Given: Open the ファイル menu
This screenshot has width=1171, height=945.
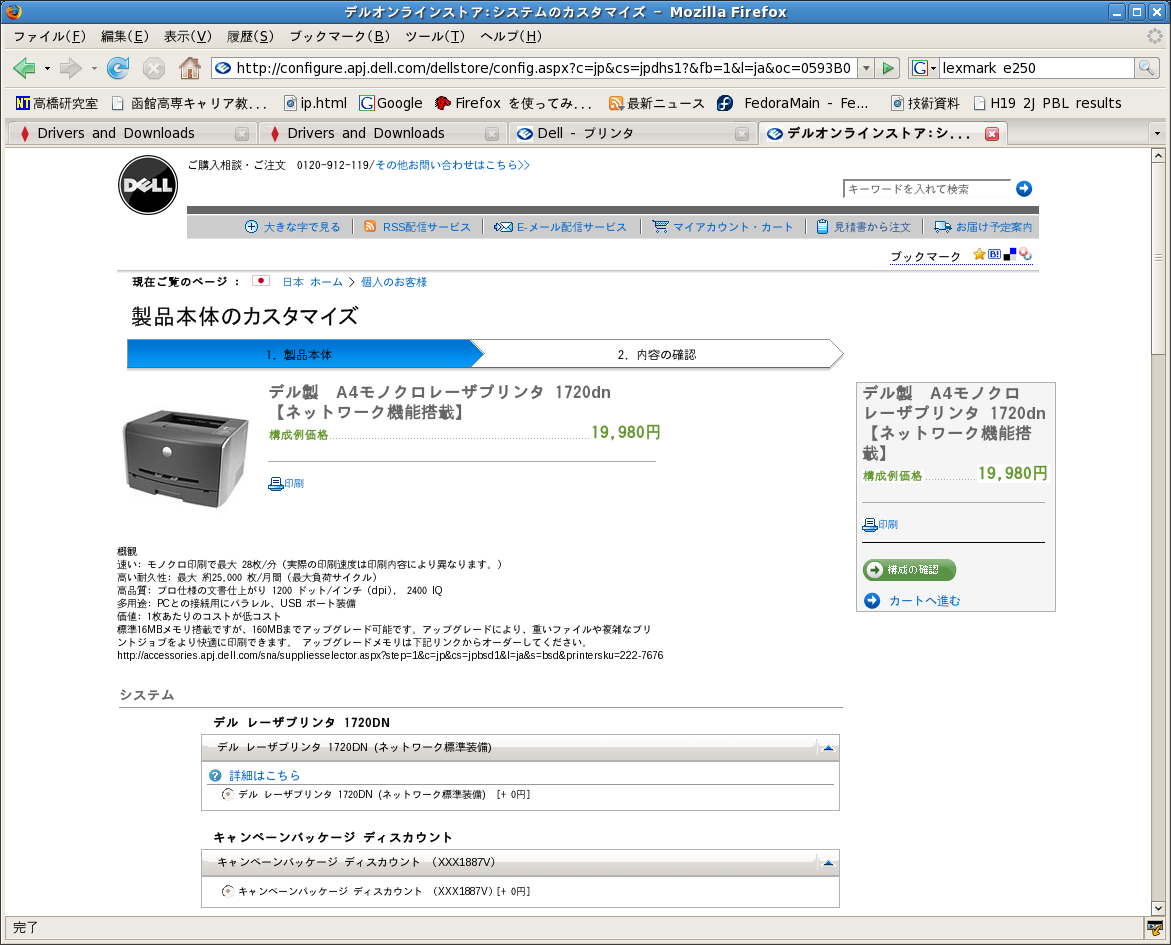Looking at the screenshot, I should (x=49, y=36).
